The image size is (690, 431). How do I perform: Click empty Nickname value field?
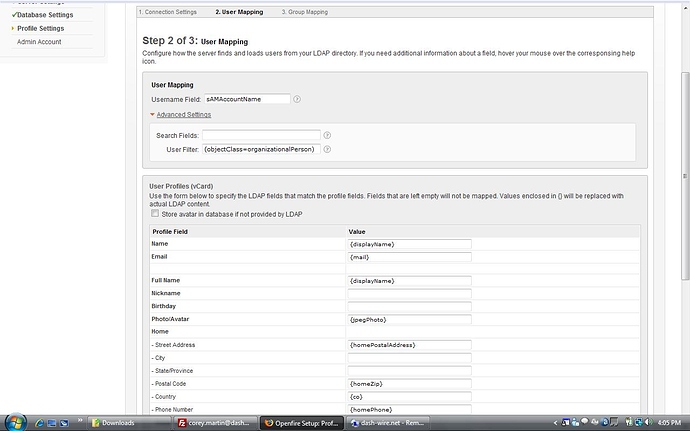point(409,293)
